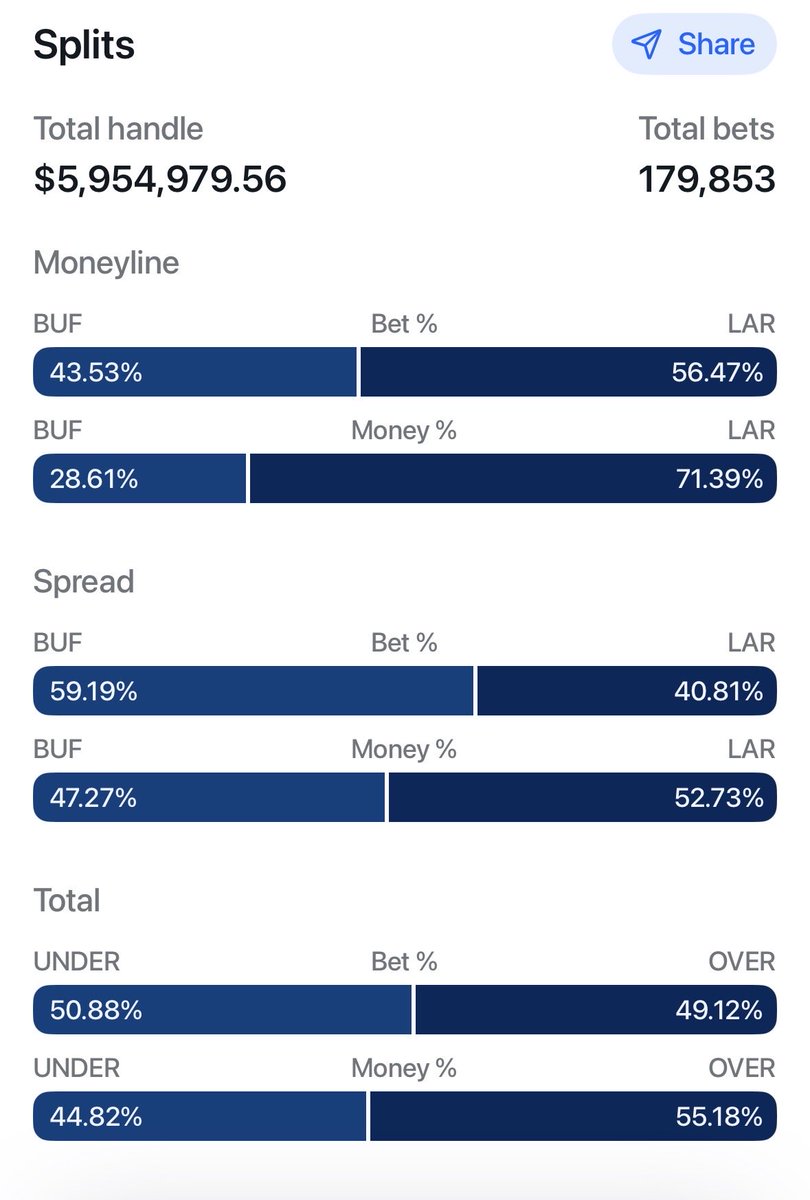Click LAR 71.39% Moneyline money segment
Image resolution: width=810 pixels, height=1200 pixels.
[513, 478]
